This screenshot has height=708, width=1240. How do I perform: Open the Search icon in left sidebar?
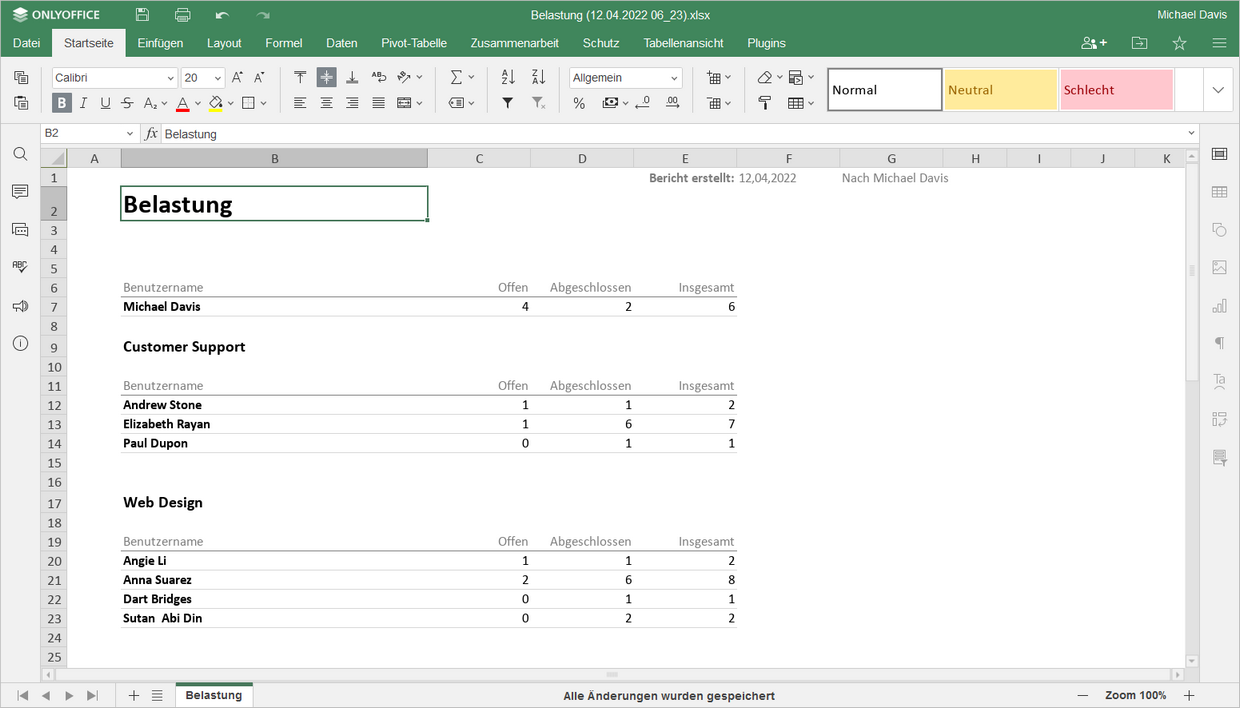pyautogui.click(x=20, y=154)
